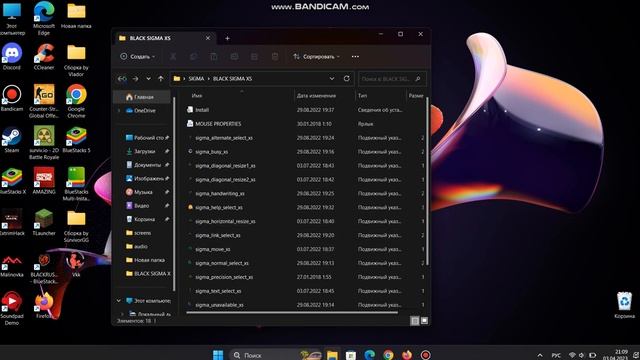This screenshot has width=640, height=360.
Task: Open TLauncher desktop shortcut
Action: coord(44,223)
